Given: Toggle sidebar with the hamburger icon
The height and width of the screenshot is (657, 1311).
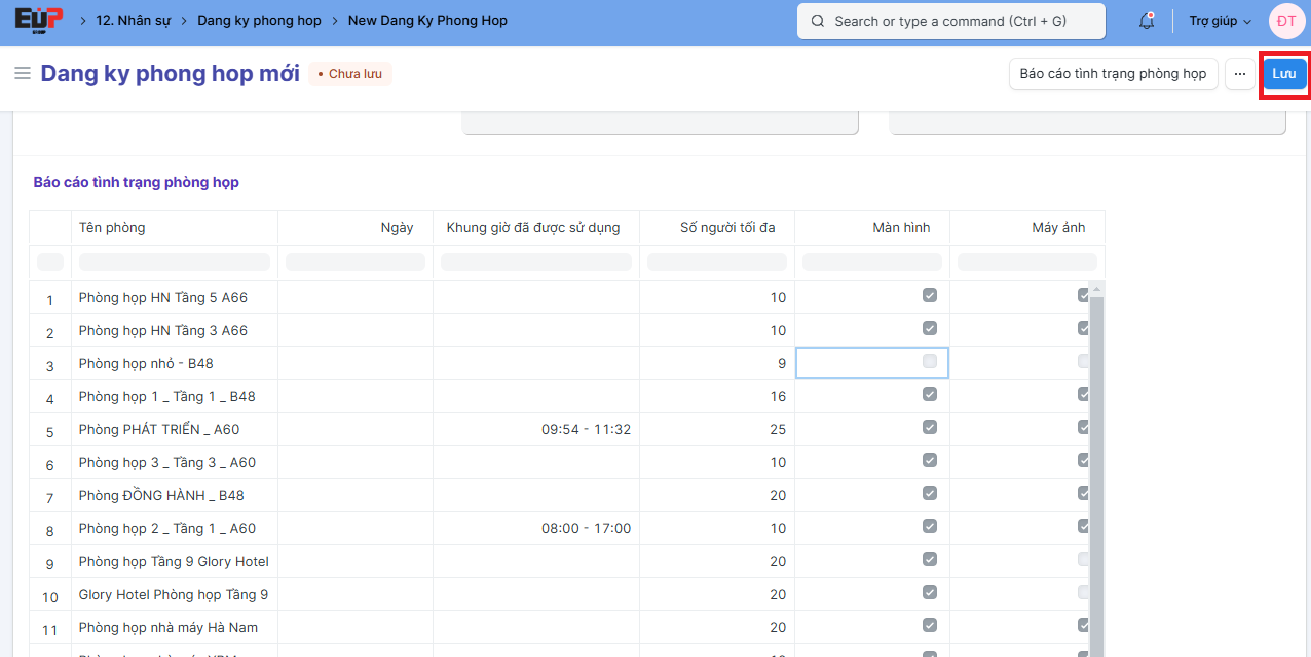Looking at the screenshot, I should pyautogui.click(x=22, y=74).
